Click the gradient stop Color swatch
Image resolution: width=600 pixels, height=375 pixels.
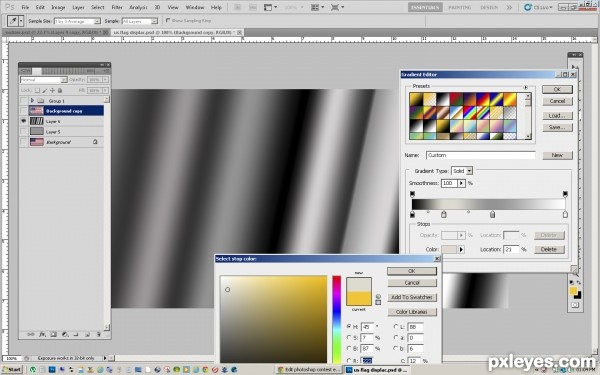coord(449,249)
